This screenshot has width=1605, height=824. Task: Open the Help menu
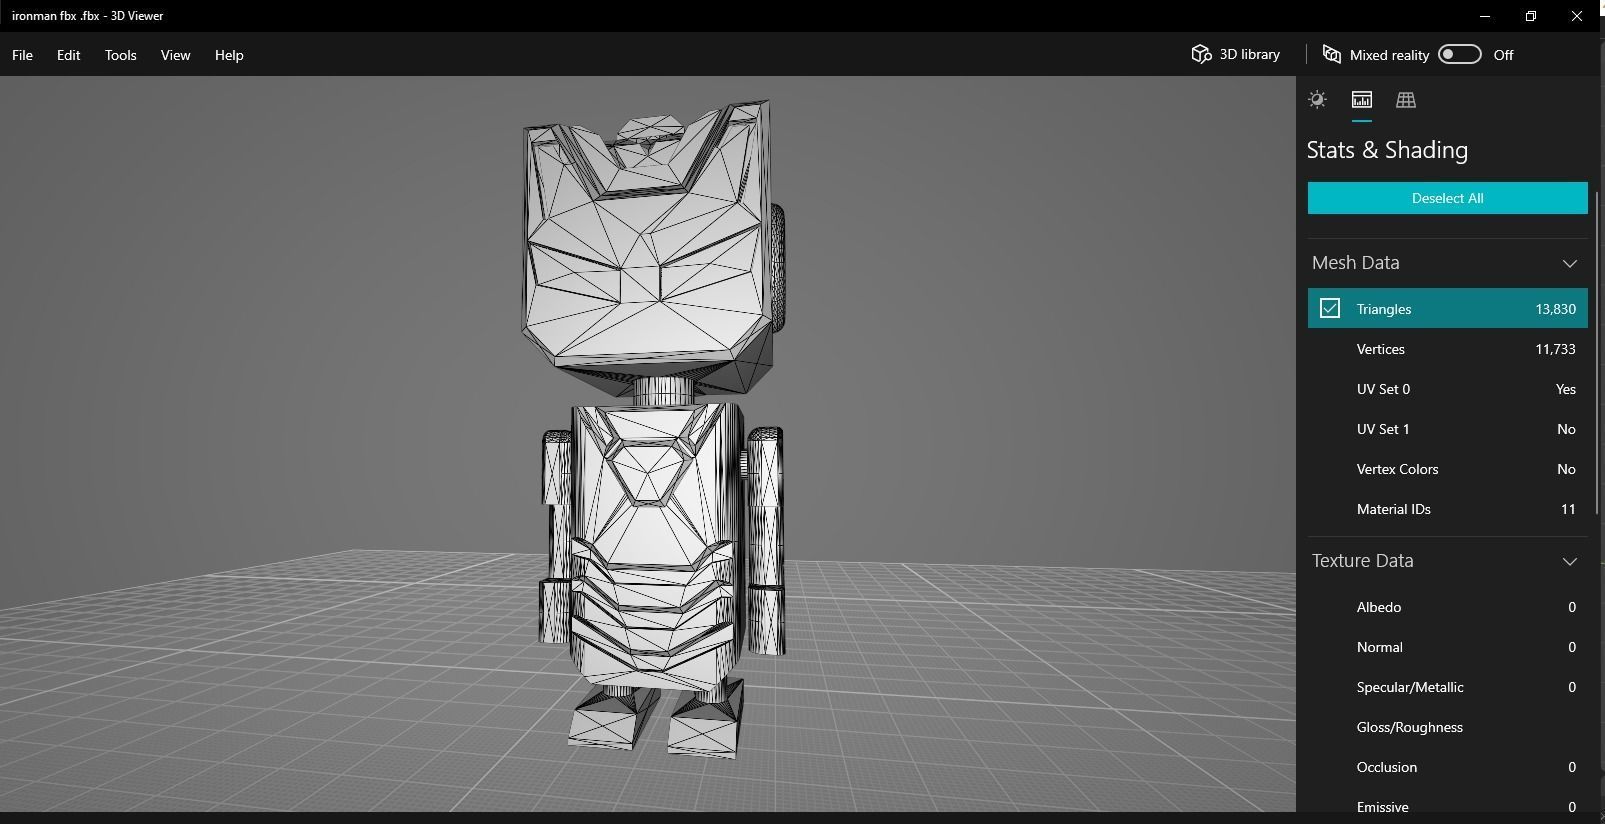229,55
